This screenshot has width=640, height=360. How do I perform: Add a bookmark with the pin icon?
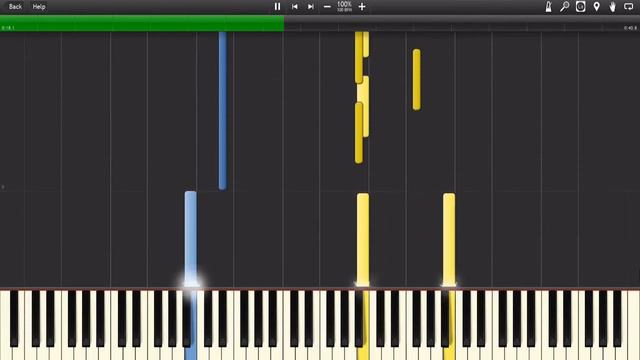tap(597, 7)
